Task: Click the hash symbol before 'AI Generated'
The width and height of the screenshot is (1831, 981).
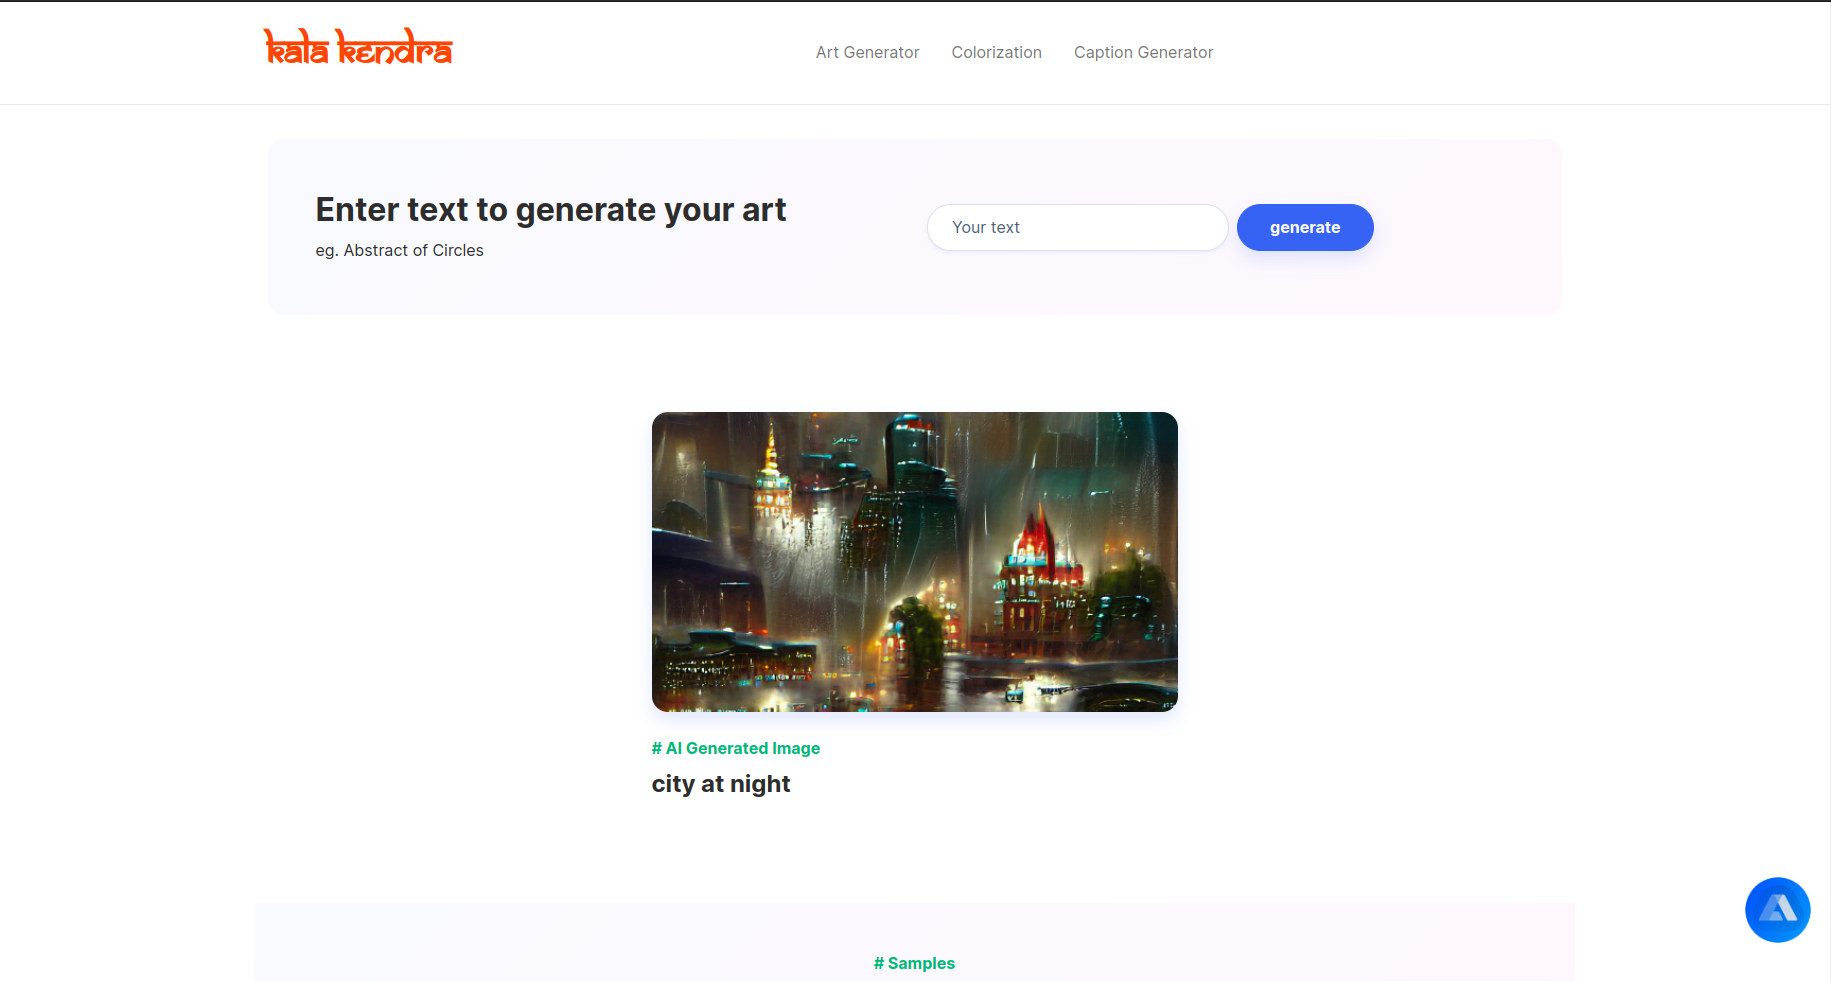Action: click(x=657, y=748)
